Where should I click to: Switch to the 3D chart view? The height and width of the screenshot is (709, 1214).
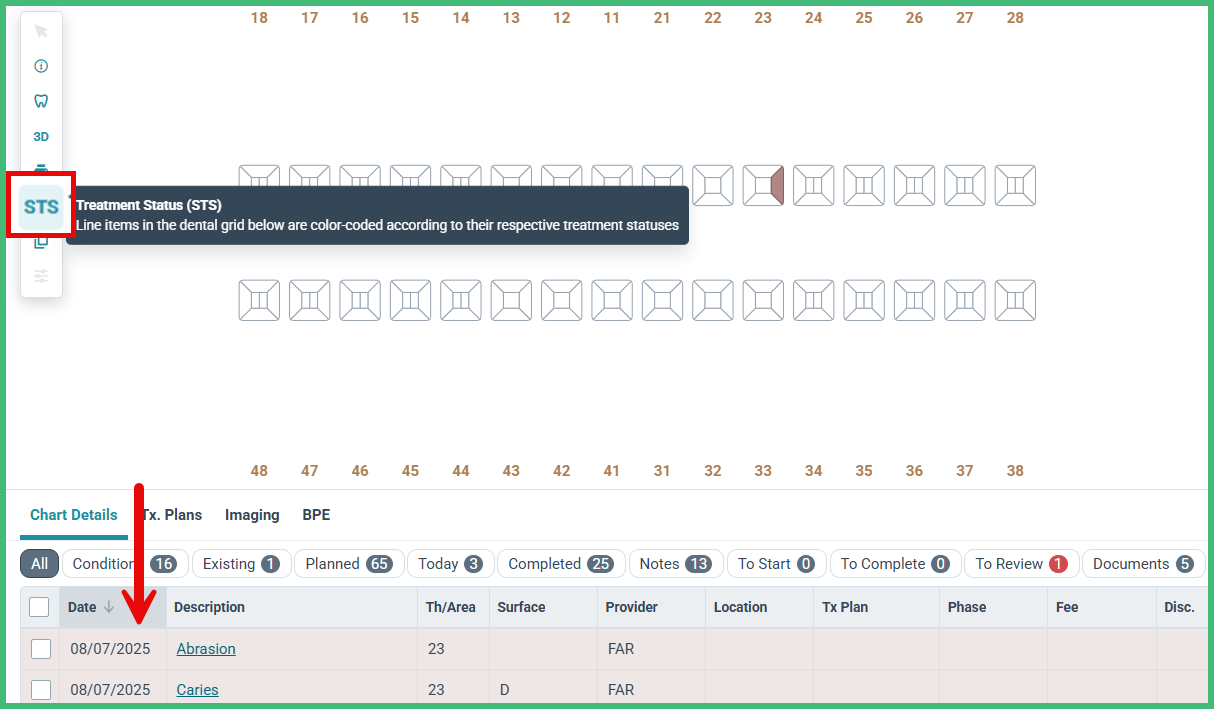pyautogui.click(x=40, y=136)
